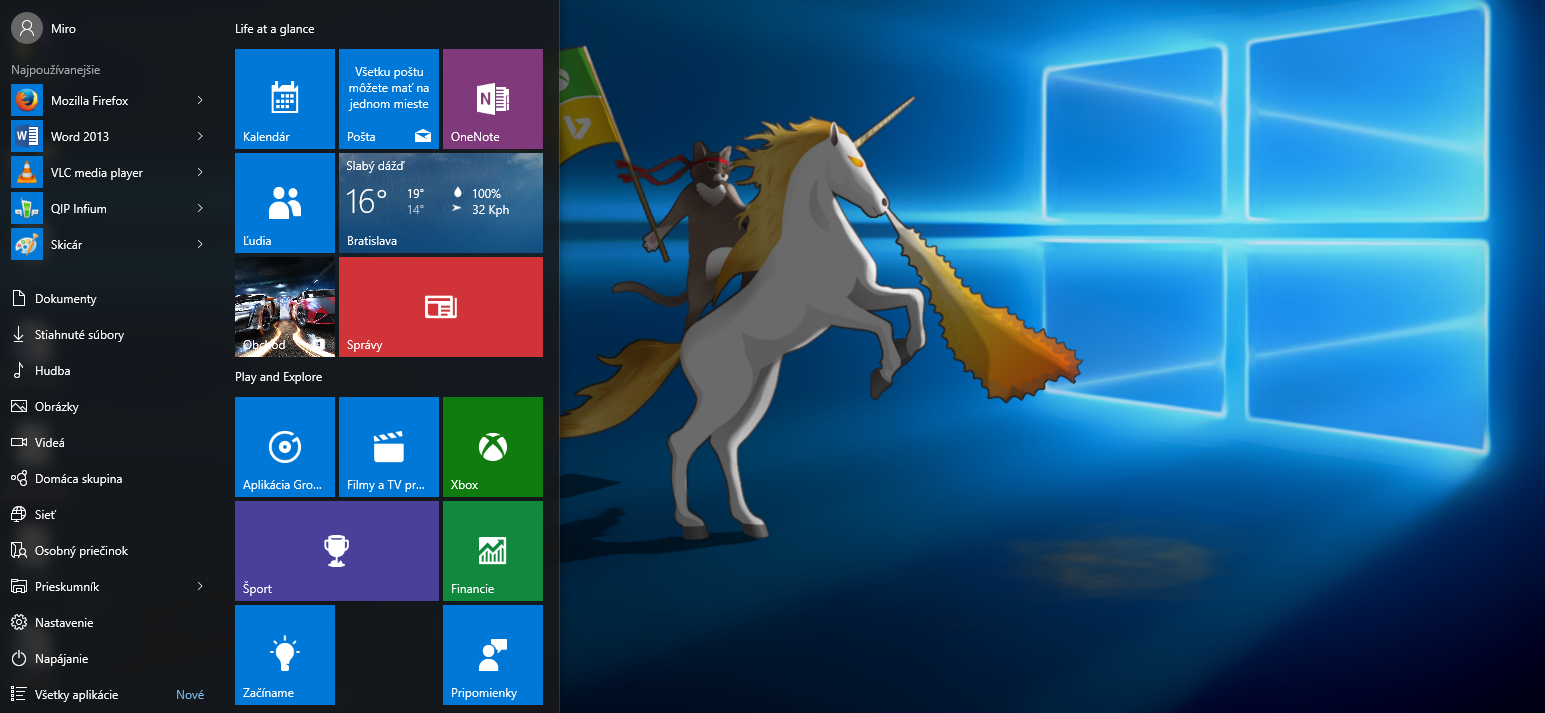The height and width of the screenshot is (713, 1545).
Task: Click the Nové label next to all apps
Action: click(190, 695)
